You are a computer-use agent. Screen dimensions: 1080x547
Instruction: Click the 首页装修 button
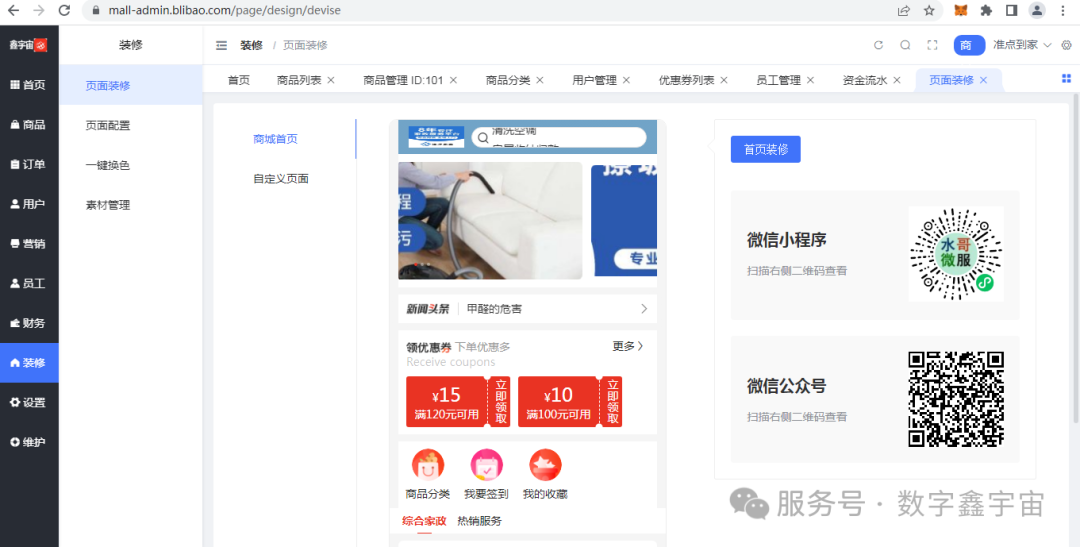tap(765, 149)
